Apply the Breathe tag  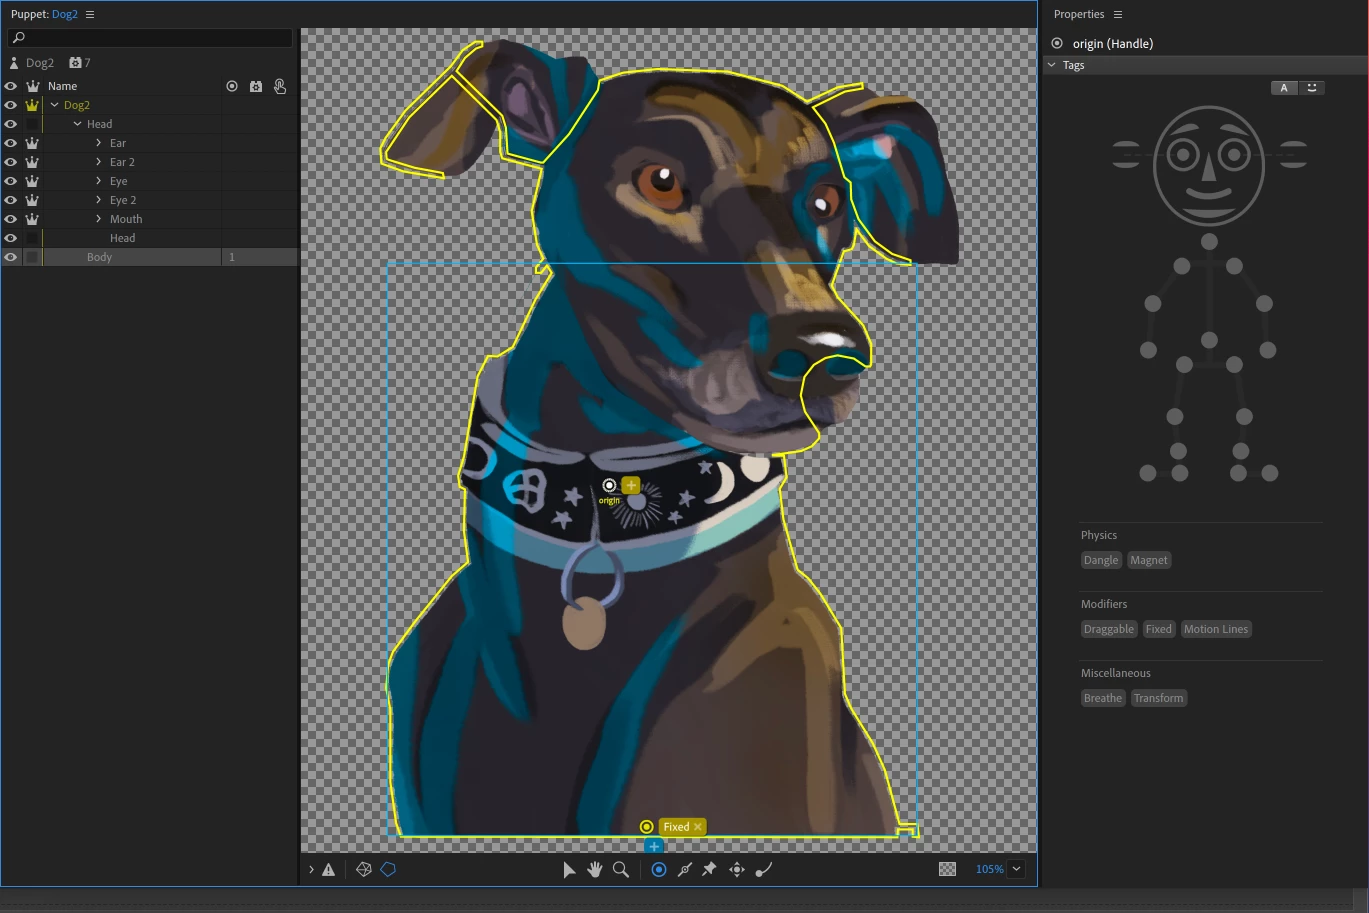(x=1103, y=698)
